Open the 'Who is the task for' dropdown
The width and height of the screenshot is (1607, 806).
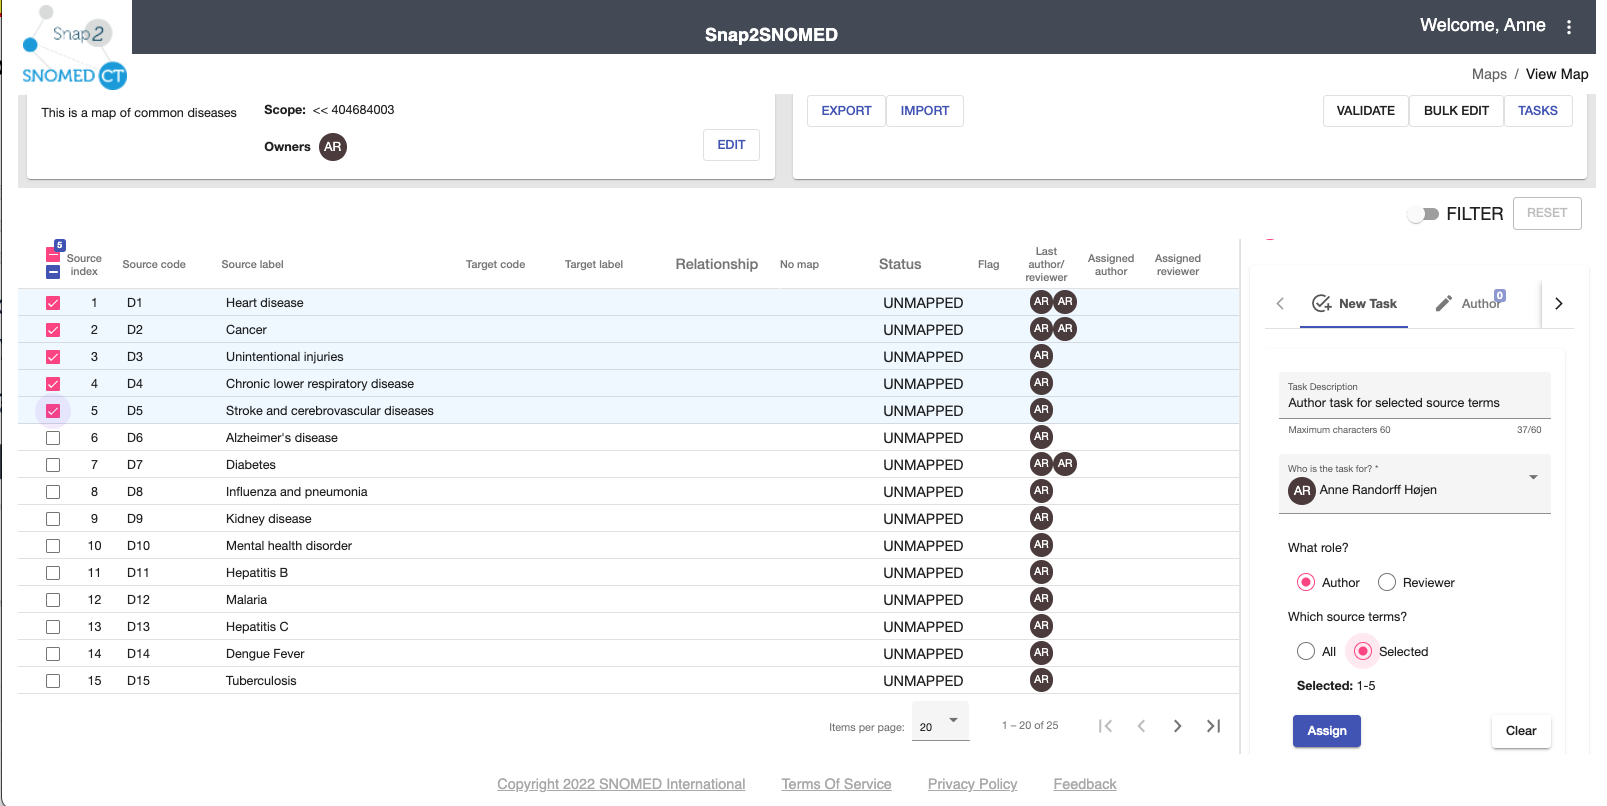[1414, 484]
